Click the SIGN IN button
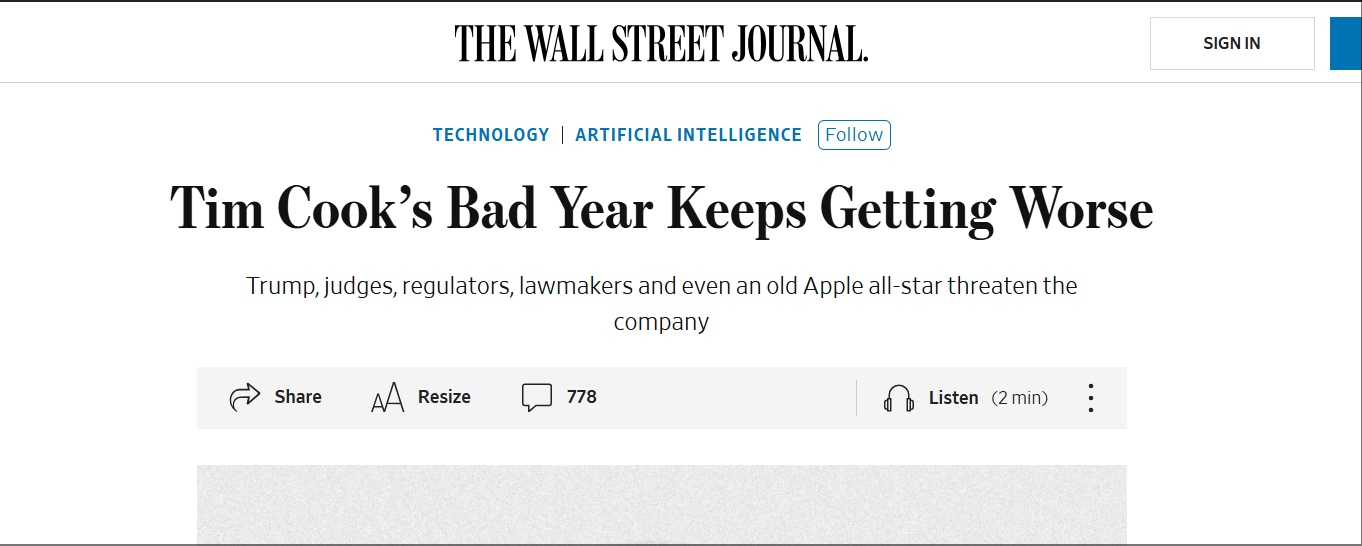Viewport: 1362px width, 546px height. tap(1232, 44)
